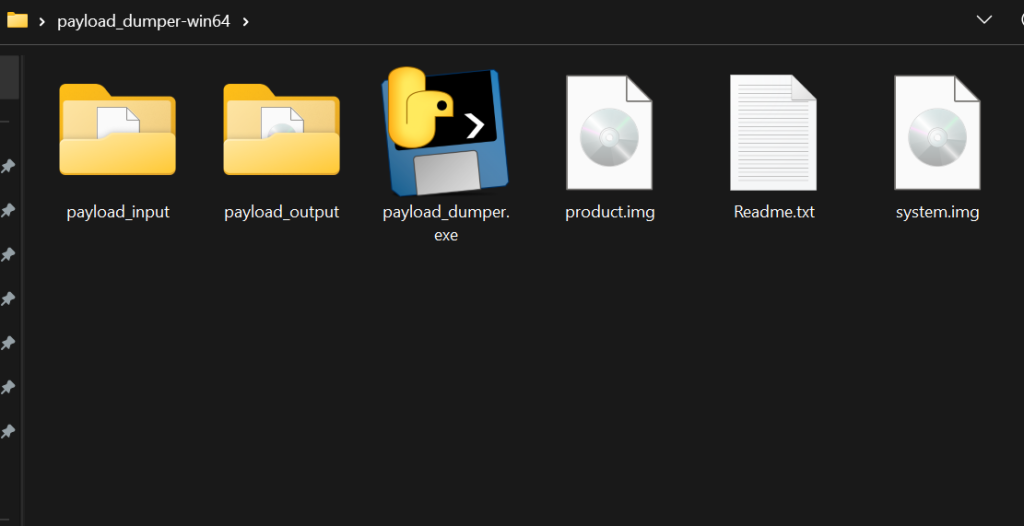Click the yellow folder icon in address bar
The image size is (1024, 526).
[17, 20]
